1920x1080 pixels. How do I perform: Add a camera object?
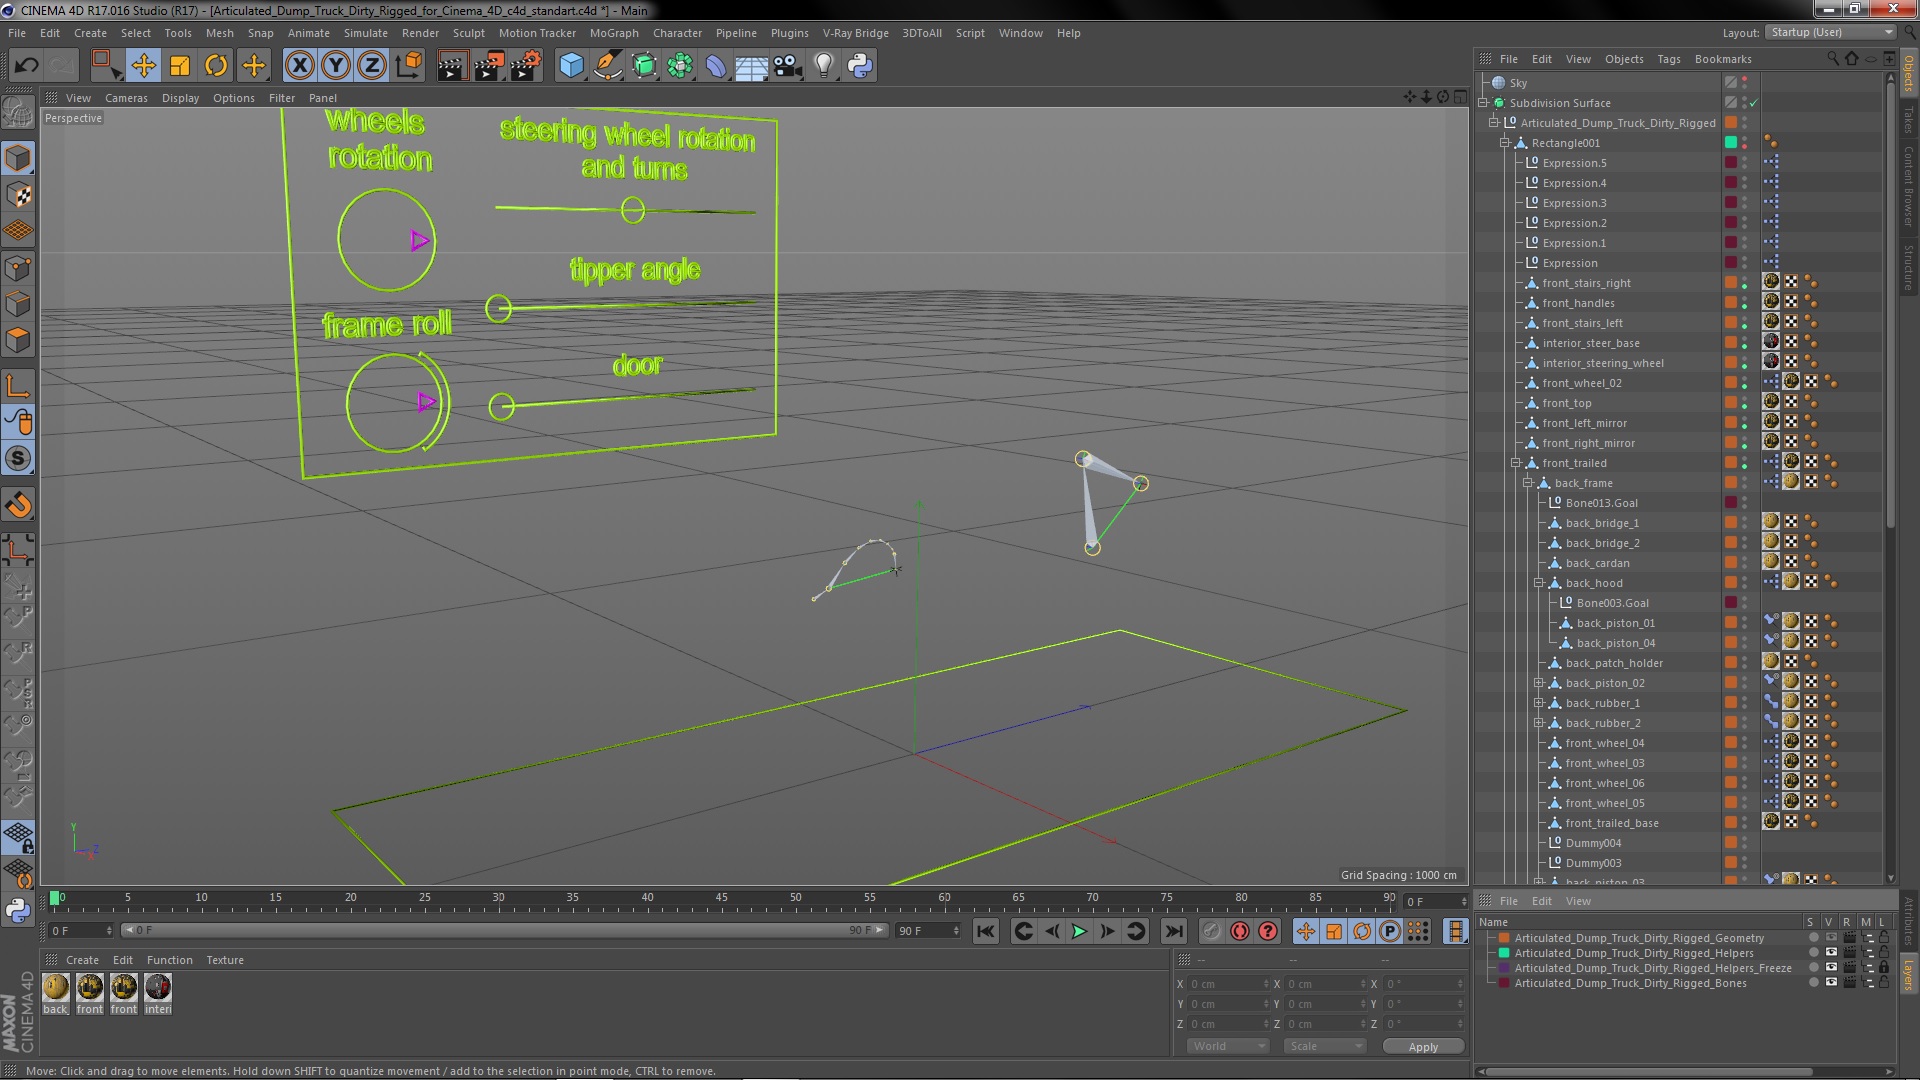click(788, 66)
